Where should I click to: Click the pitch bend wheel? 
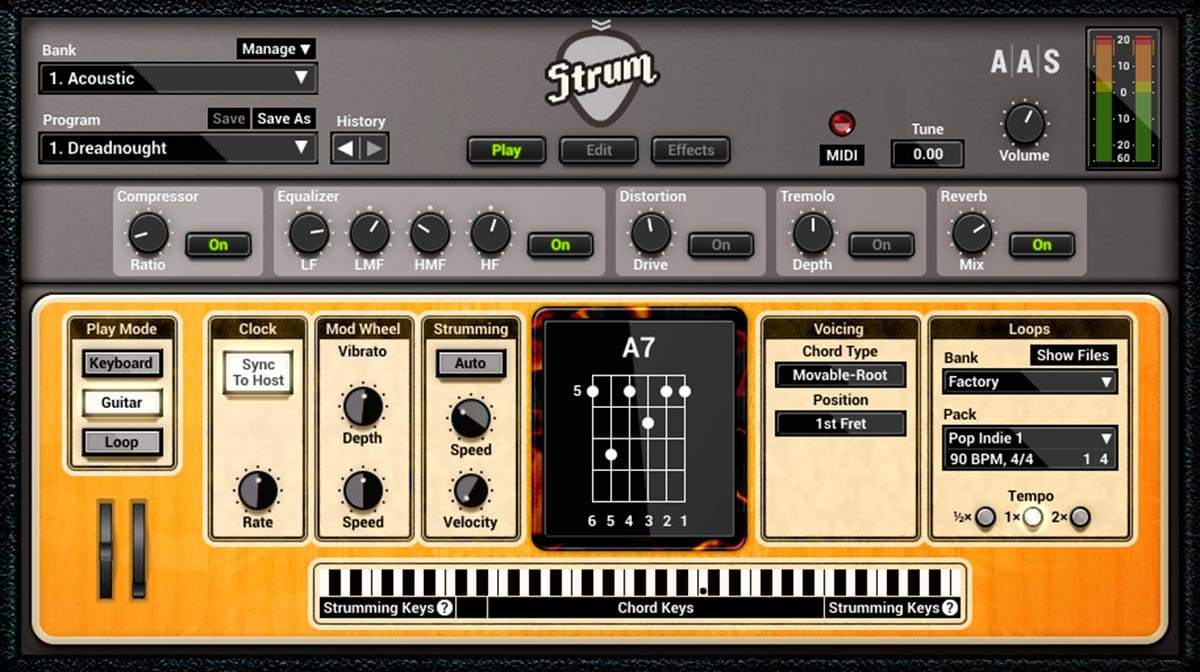click(105, 549)
